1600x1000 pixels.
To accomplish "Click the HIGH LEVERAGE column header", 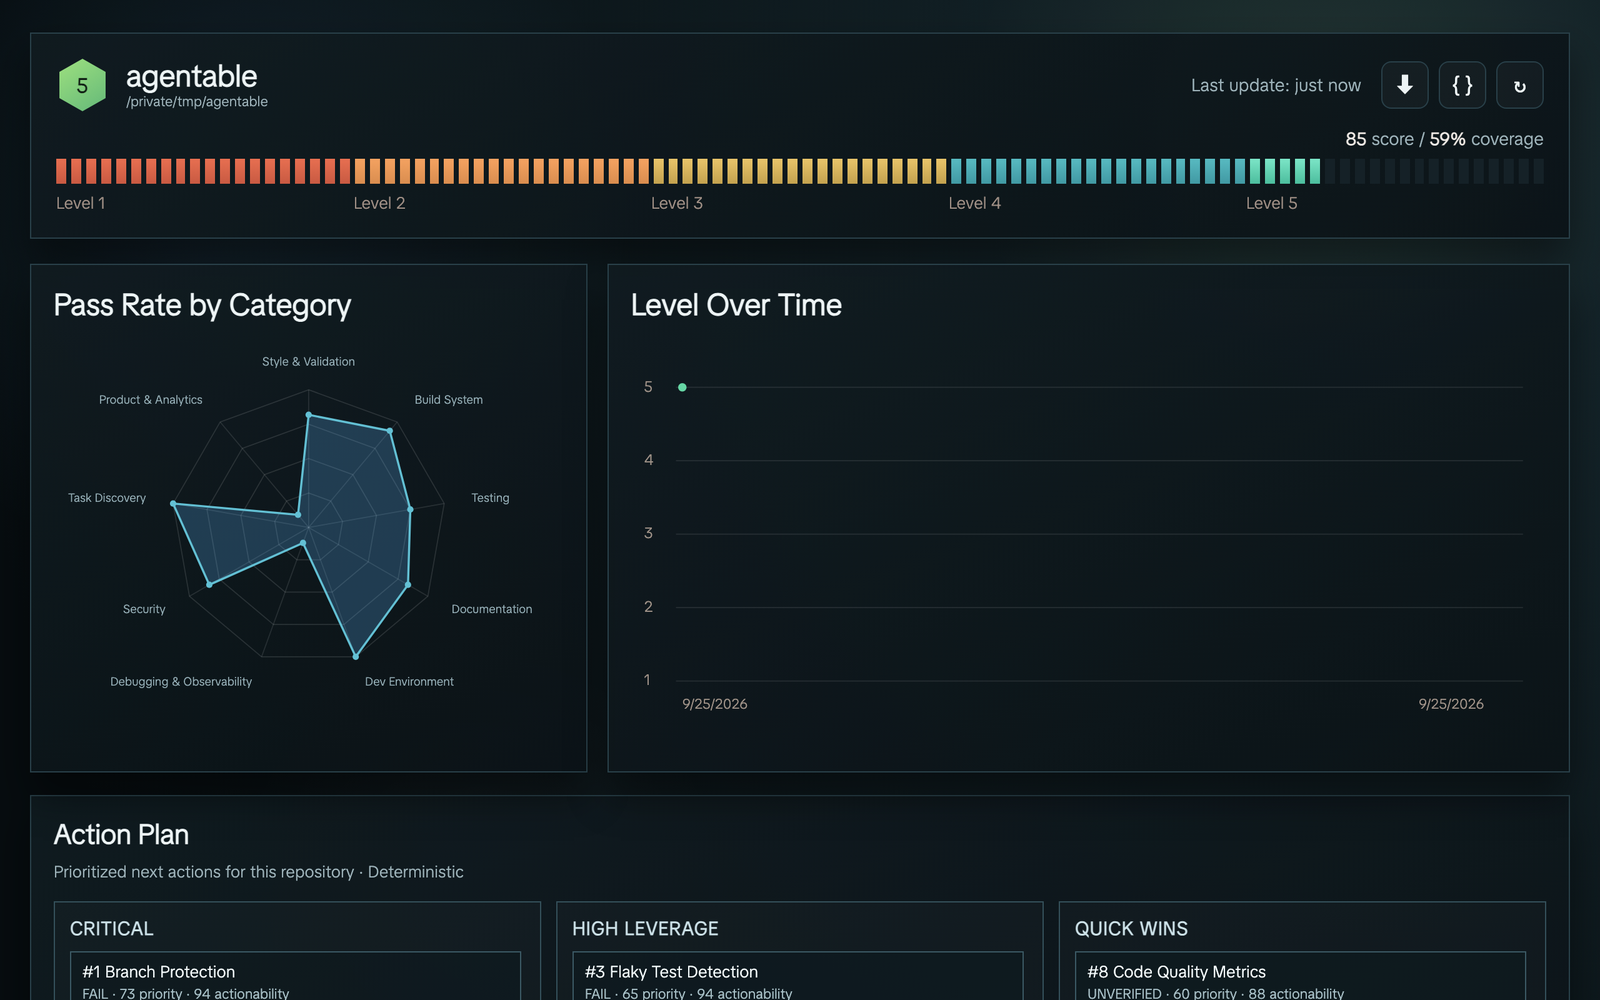I will (645, 929).
